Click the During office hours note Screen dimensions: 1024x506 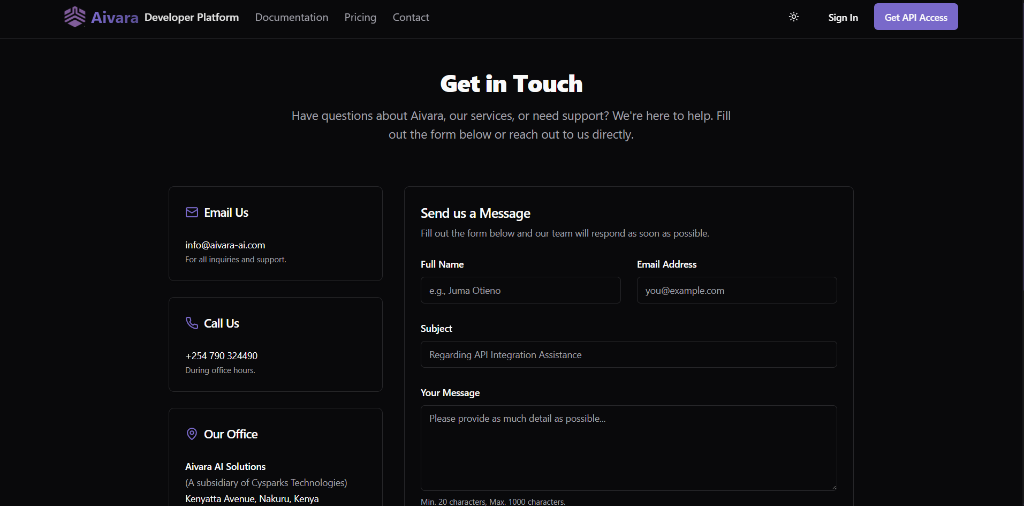click(220, 370)
